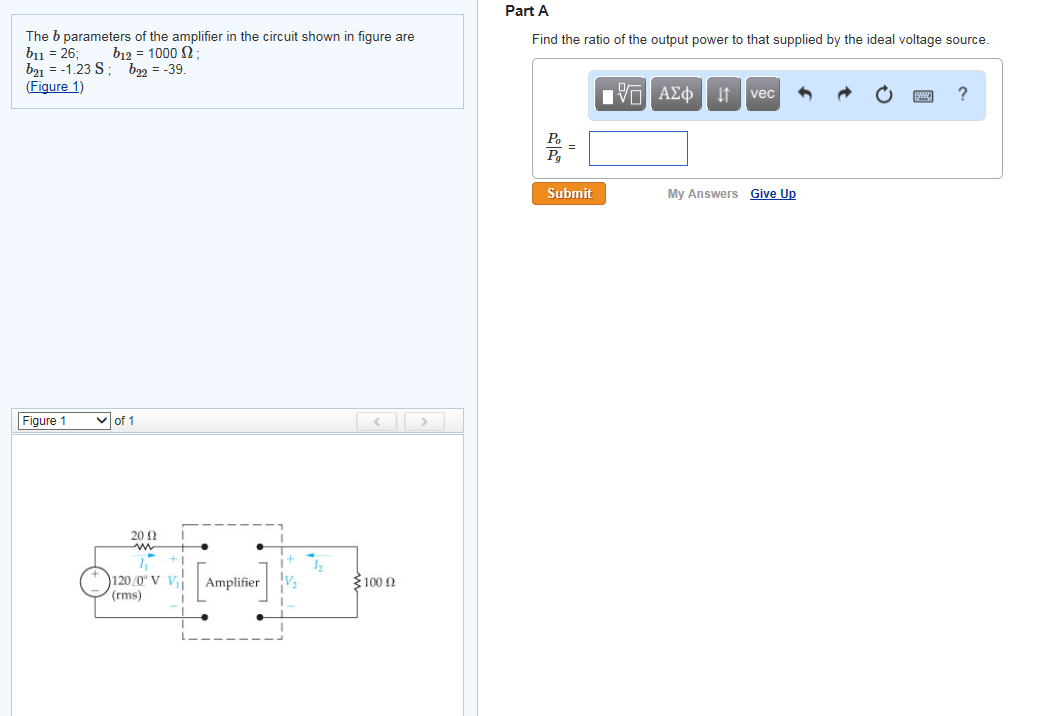The height and width of the screenshot is (716, 1055).
Task: Click the next figure chevron
Action: (x=424, y=421)
